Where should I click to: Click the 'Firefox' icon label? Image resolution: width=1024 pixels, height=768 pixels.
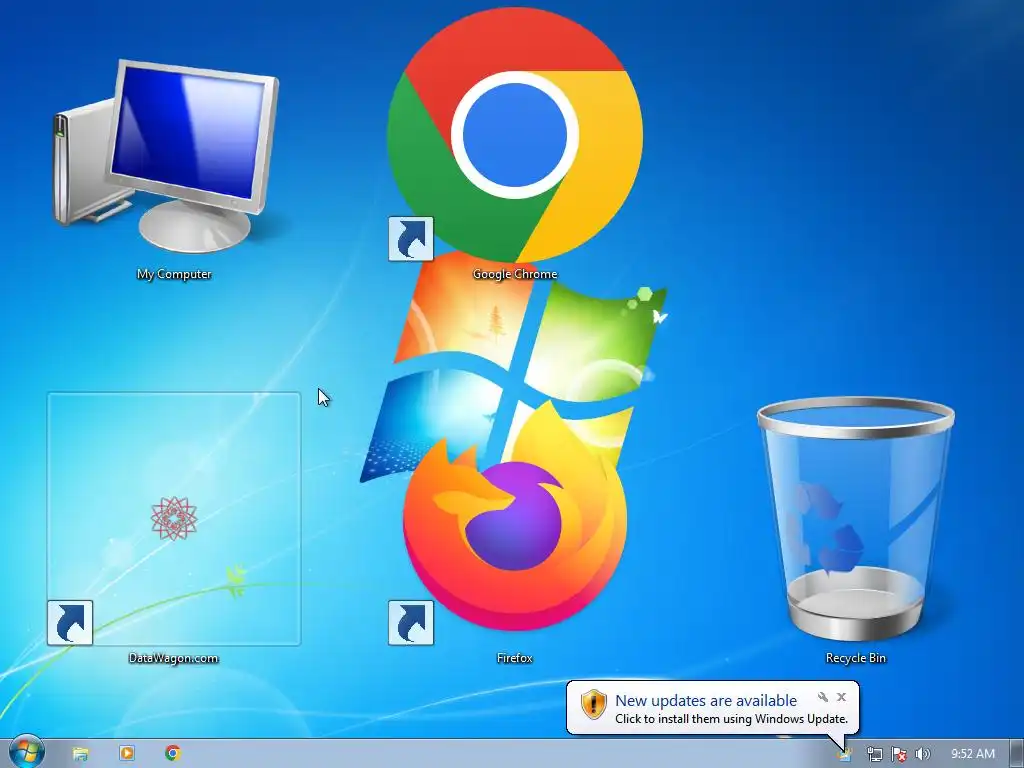[515, 658]
